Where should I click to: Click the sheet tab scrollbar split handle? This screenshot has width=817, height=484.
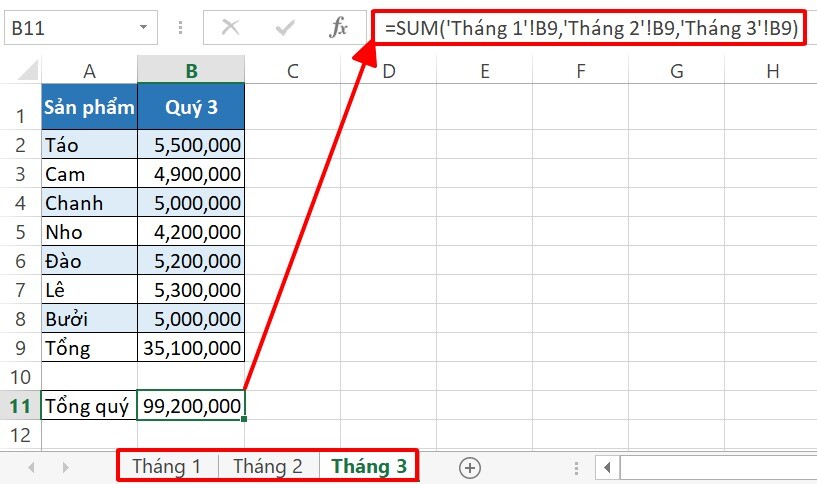(576, 467)
